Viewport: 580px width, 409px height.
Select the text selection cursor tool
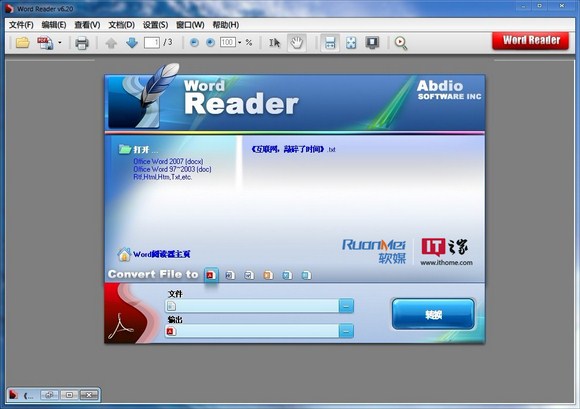pyautogui.click(x=274, y=43)
